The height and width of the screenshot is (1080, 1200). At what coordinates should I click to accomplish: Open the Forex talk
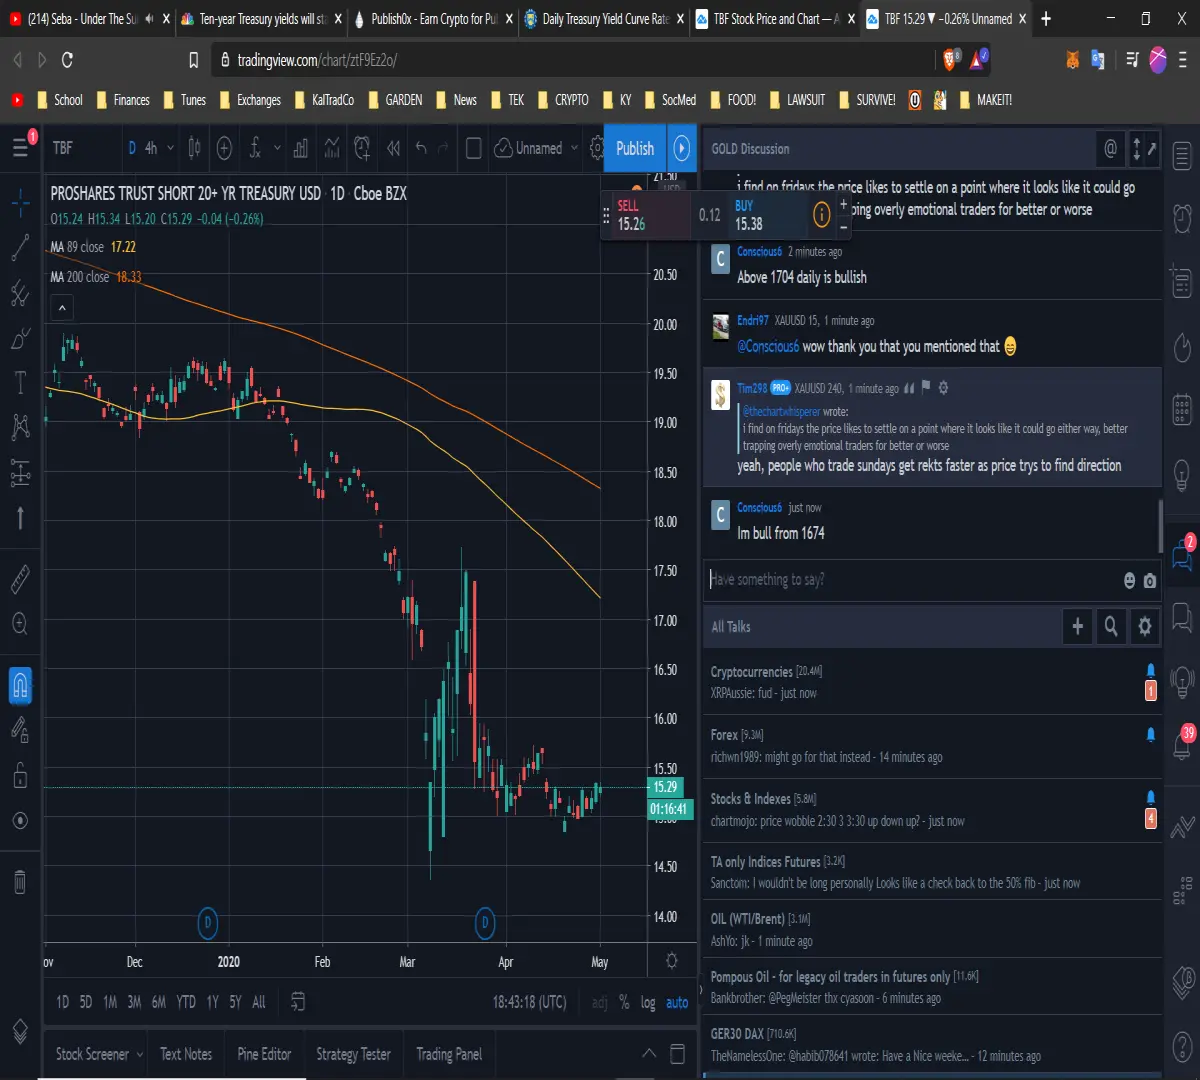[x=932, y=746]
